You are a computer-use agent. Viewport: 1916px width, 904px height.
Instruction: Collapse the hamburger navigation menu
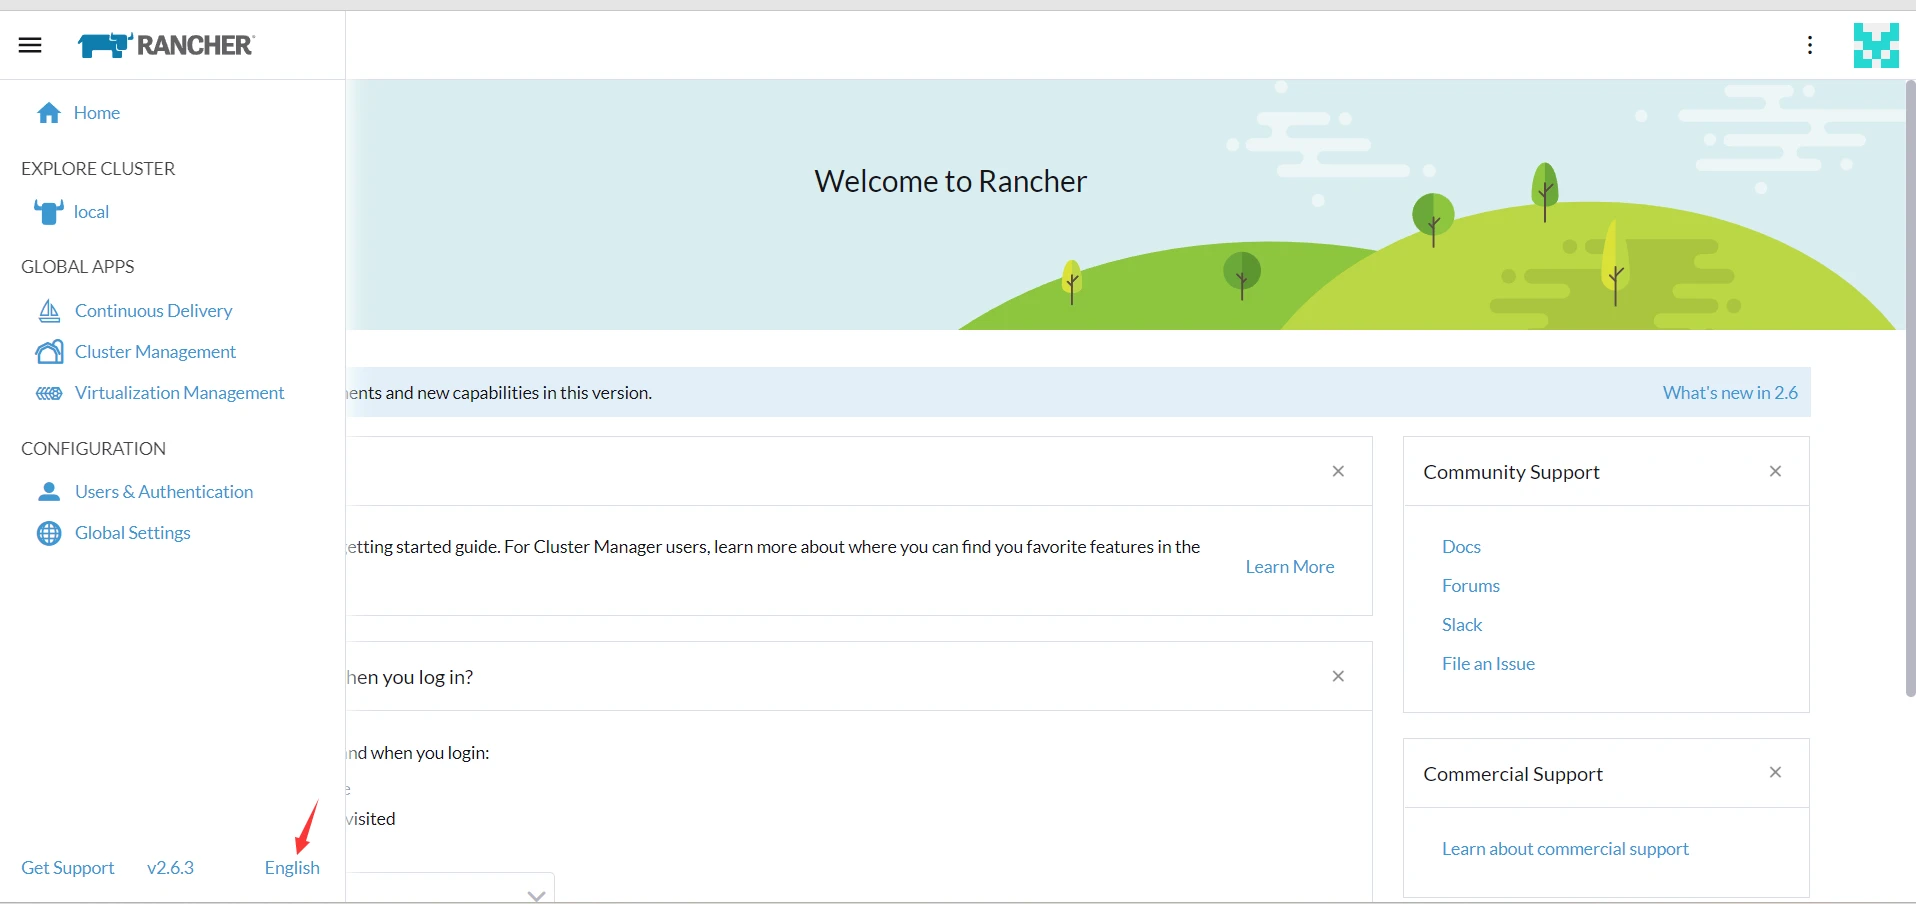[x=30, y=45]
